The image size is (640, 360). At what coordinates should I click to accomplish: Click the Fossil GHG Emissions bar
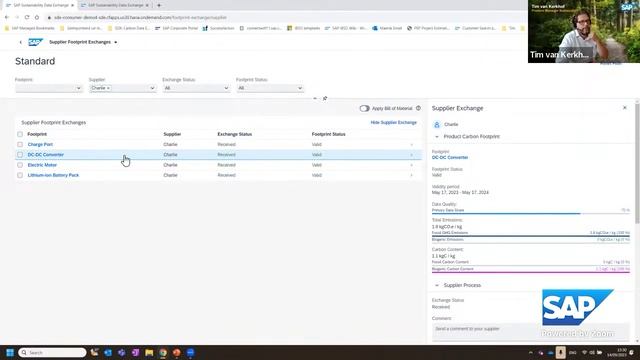531,236
